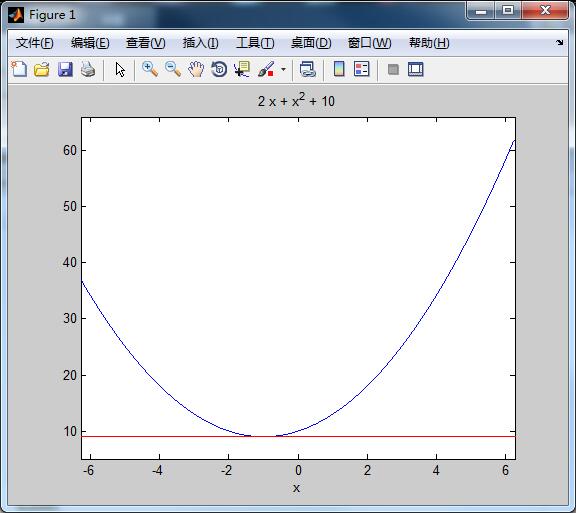Print the figure with the printer icon
576x513 pixels.
(88, 69)
